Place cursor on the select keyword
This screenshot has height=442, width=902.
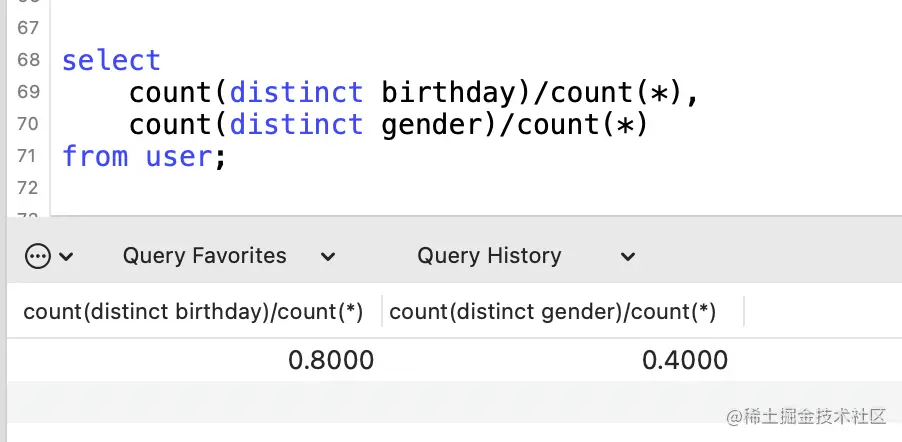pos(111,60)
